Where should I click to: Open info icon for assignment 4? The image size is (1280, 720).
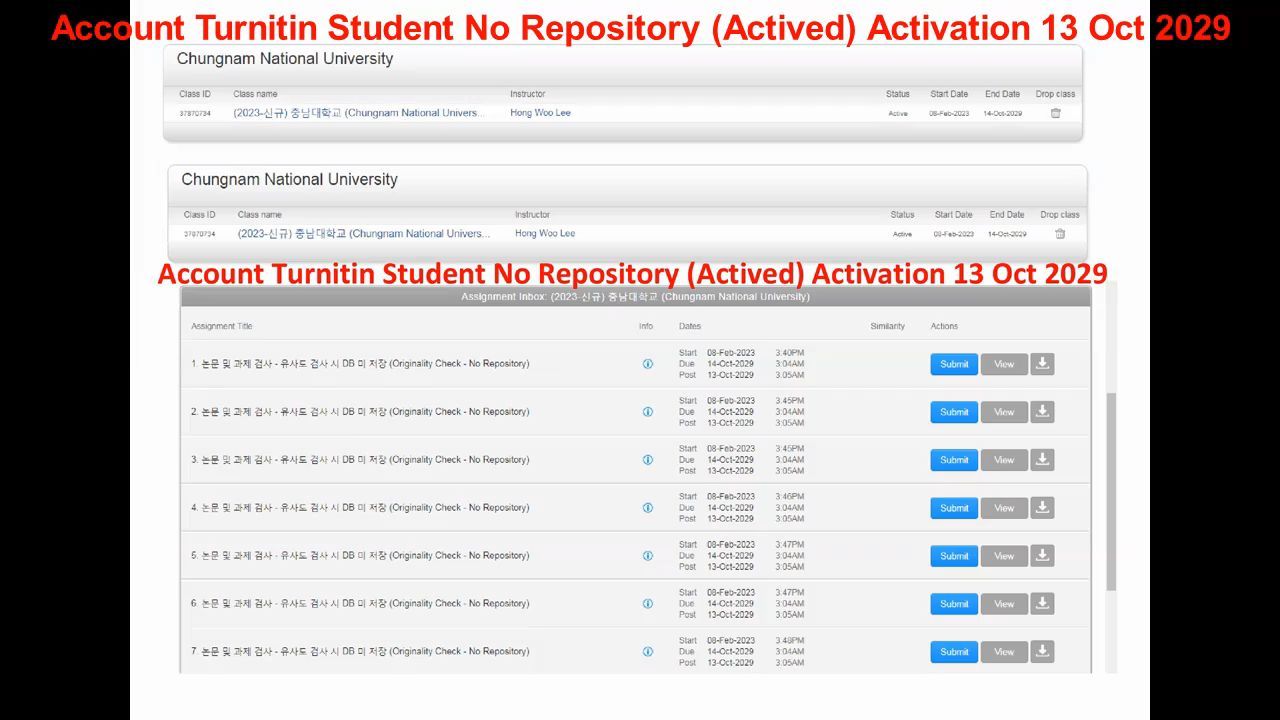click(648, 508)
